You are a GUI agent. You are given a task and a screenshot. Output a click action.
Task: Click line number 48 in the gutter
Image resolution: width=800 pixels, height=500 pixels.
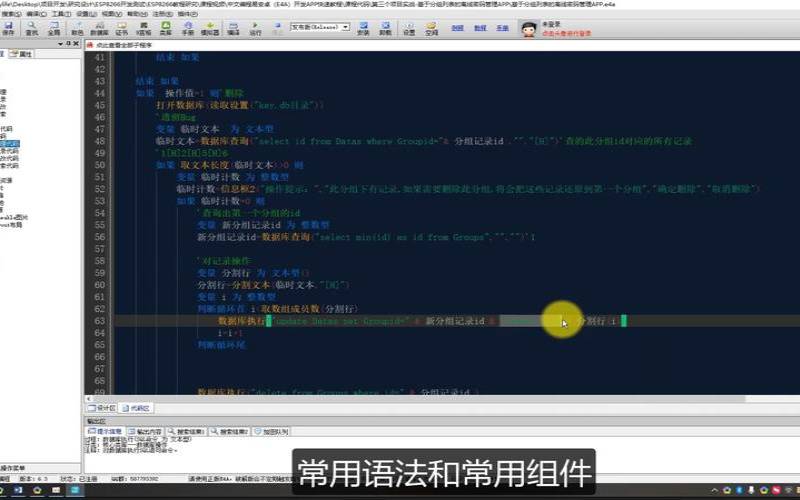(x=99, y=141)
